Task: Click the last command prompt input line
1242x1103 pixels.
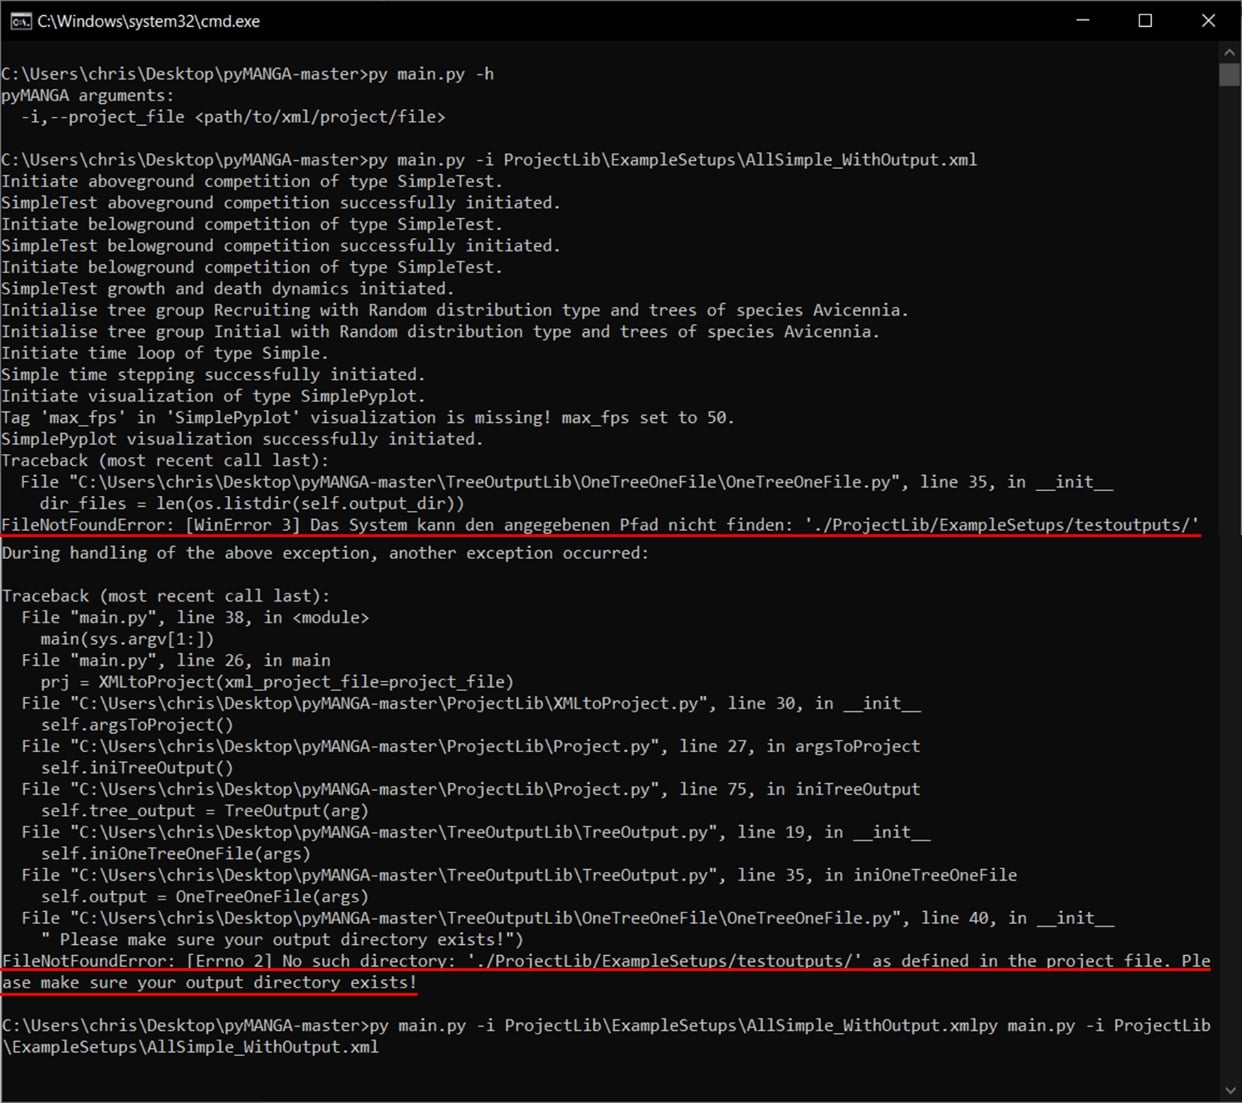Action: tap(606, 1036)
